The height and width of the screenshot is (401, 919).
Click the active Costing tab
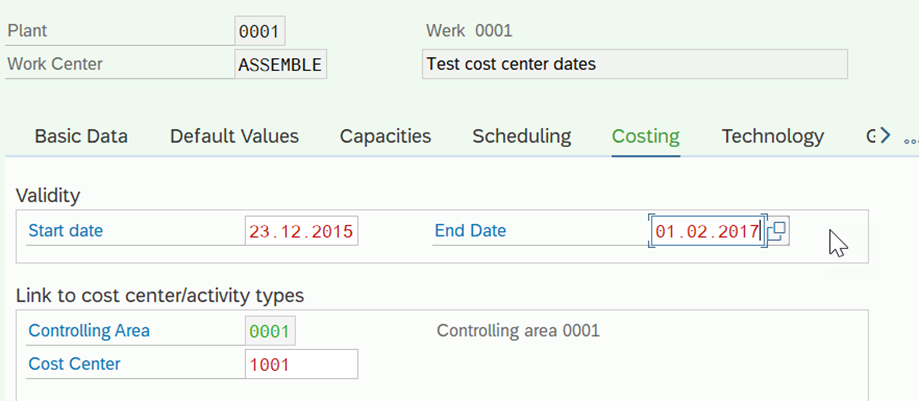click(646, 137)
